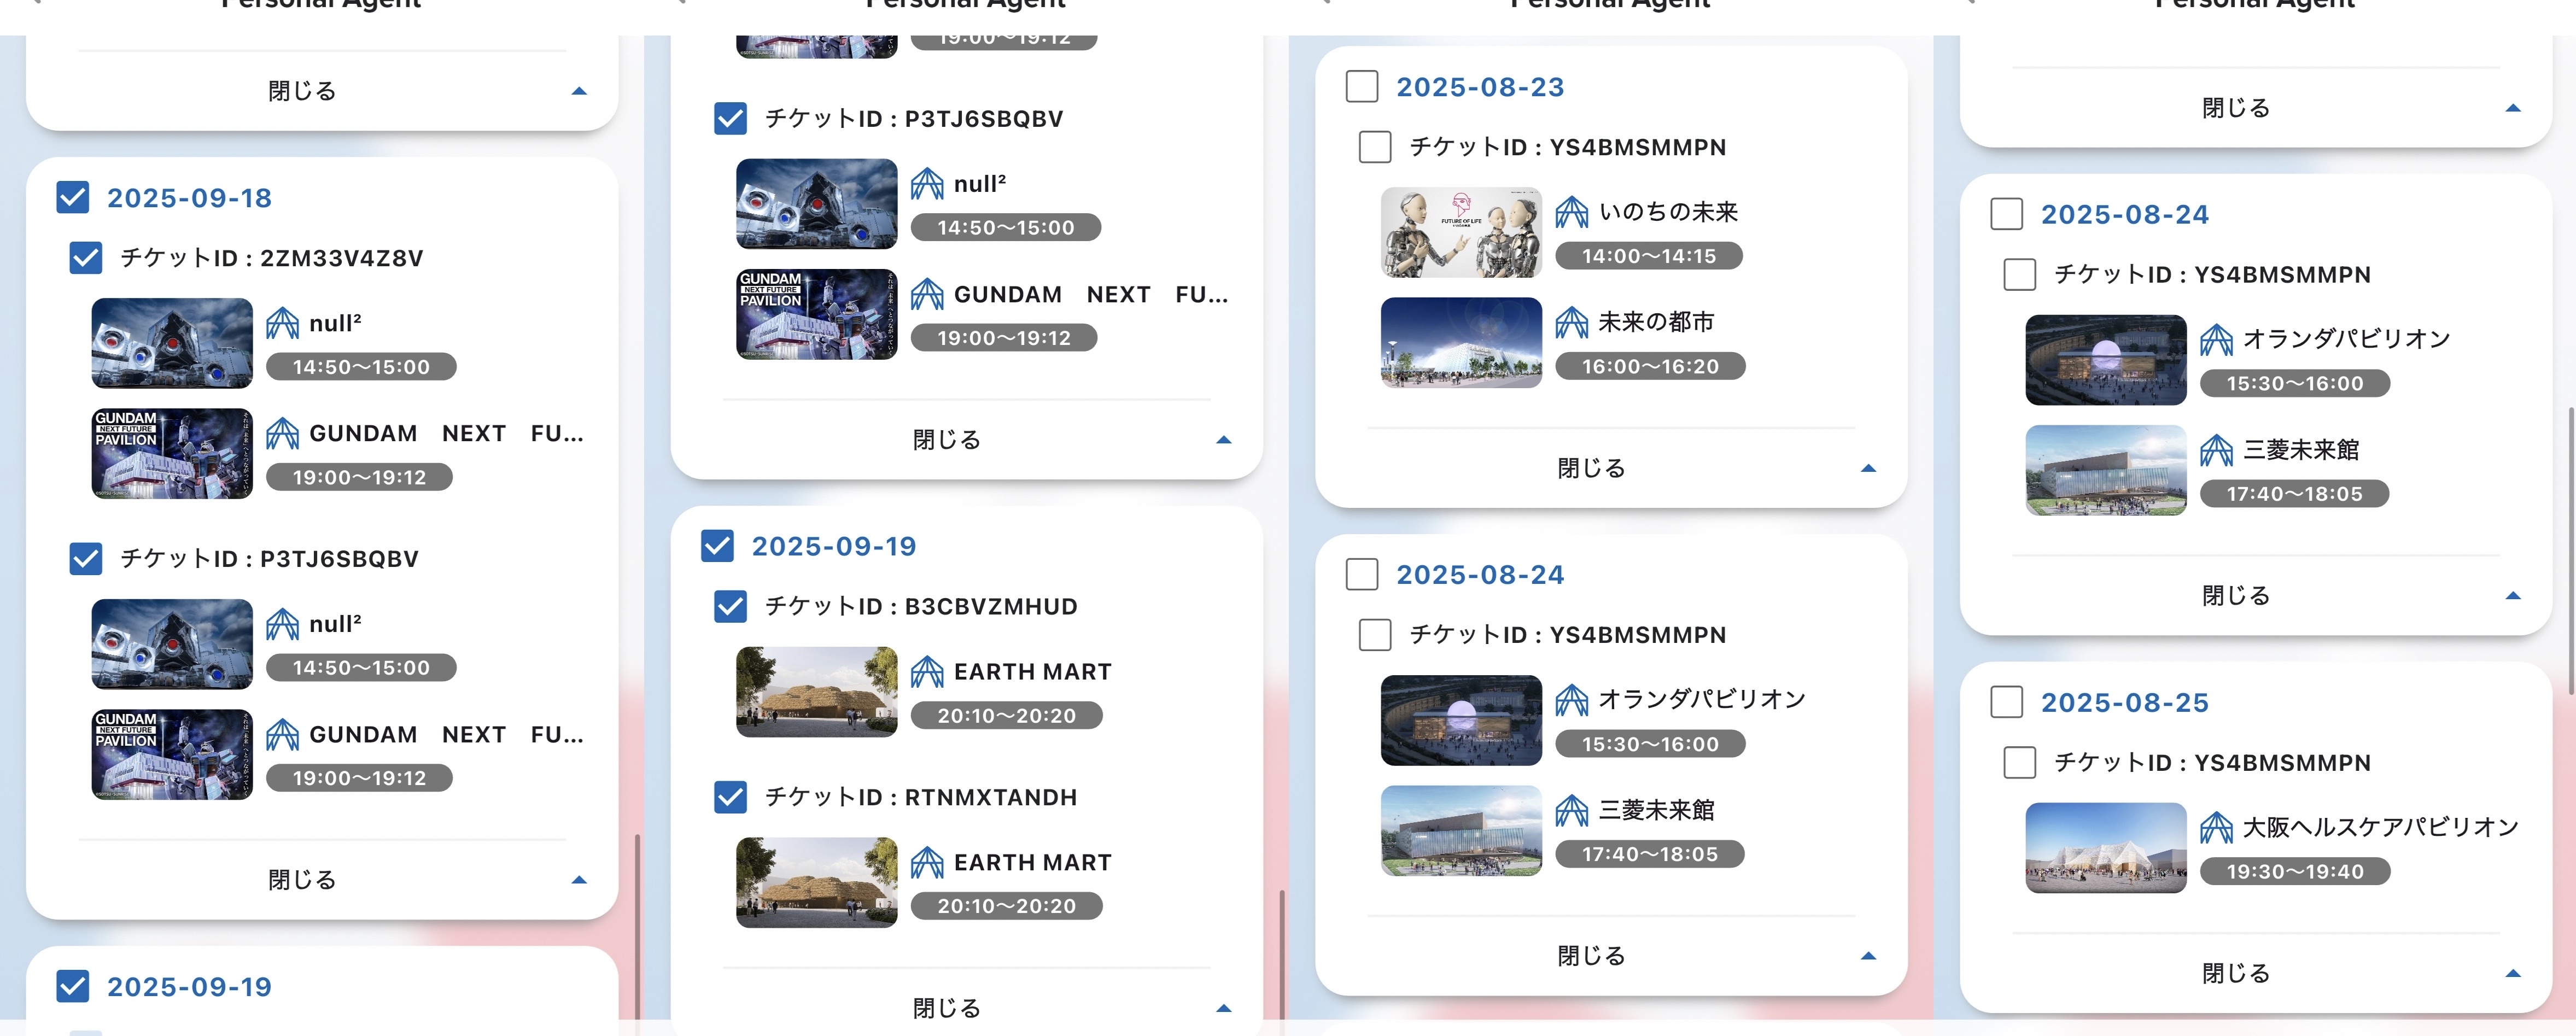Collapse the 2025-08-23 card arrow
This screenshot has height=1036, width=2576.
point(1867,468)
